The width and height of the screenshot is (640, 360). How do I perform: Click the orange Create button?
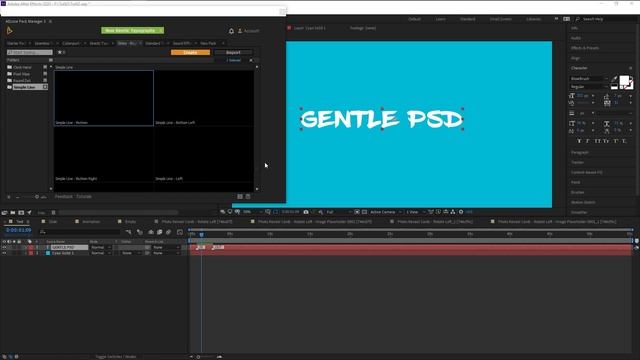190,52
